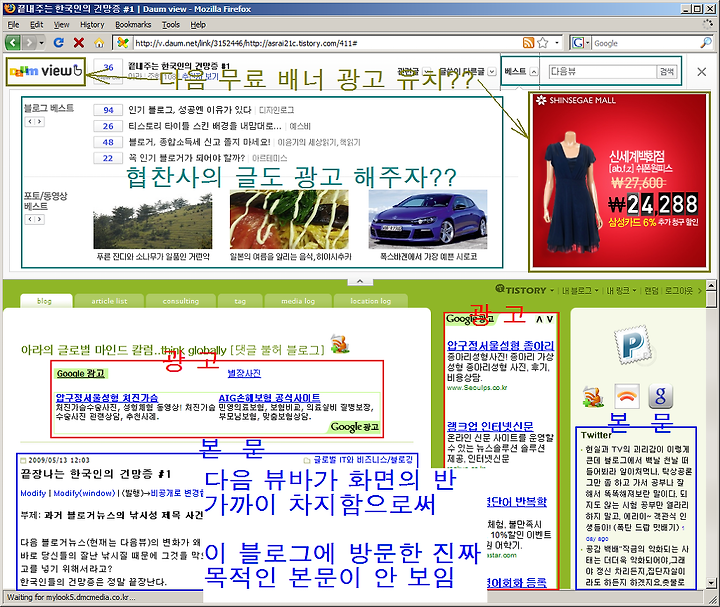The height and width of the screenshot is (607, 720).
Task: Expand the 블로거 다른글 dropdown
Action: click(492, 72)
